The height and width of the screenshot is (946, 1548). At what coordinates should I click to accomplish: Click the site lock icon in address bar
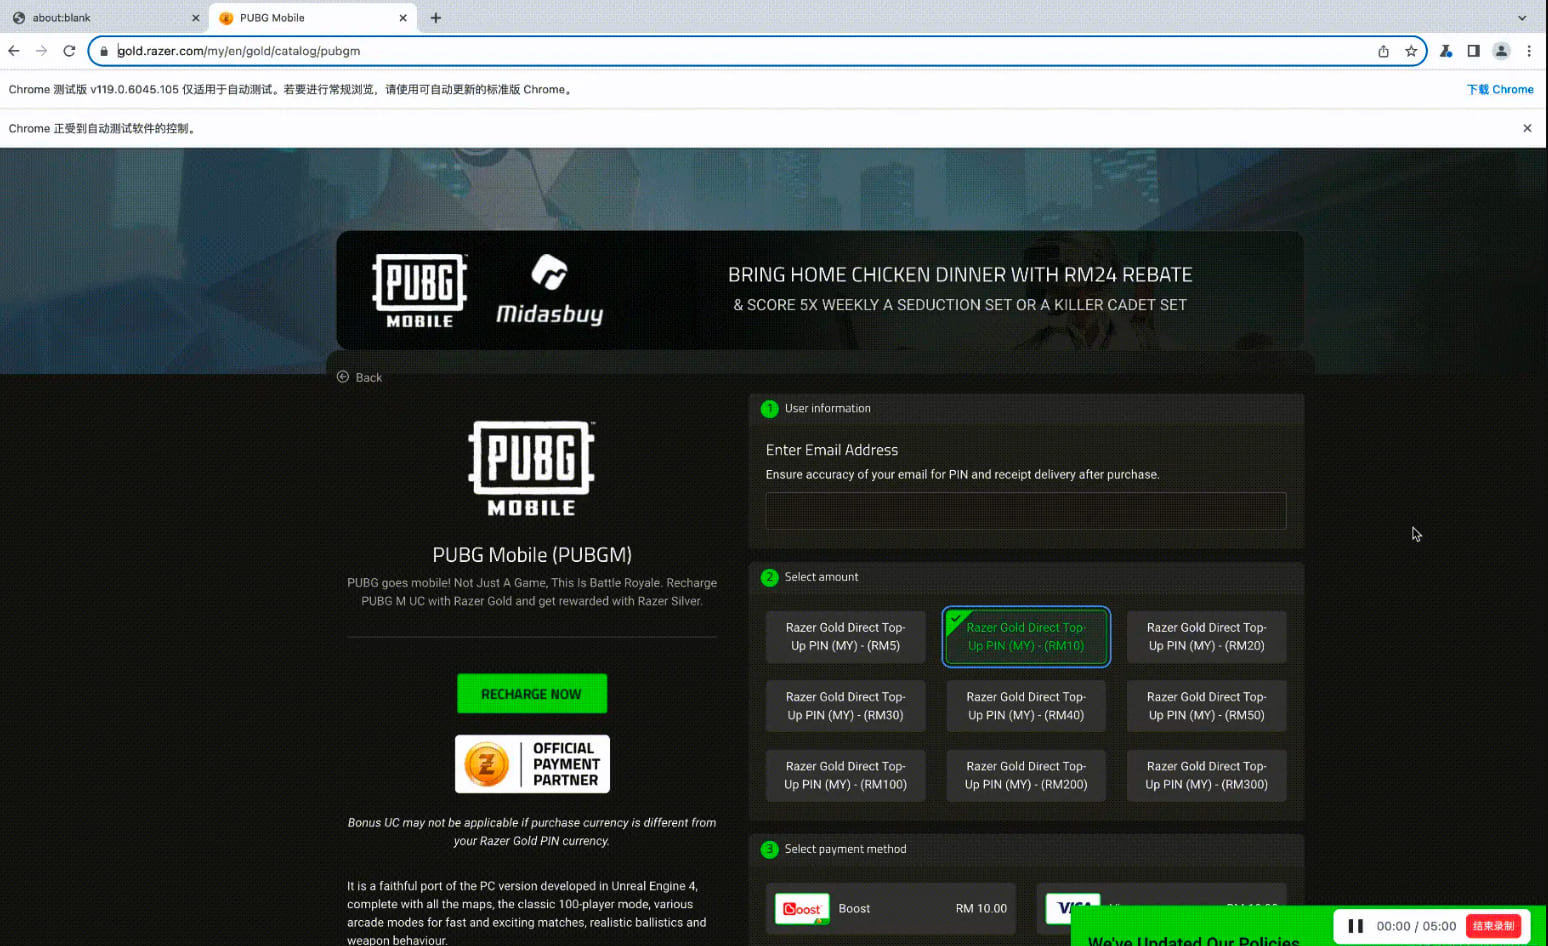click(104, 51)
